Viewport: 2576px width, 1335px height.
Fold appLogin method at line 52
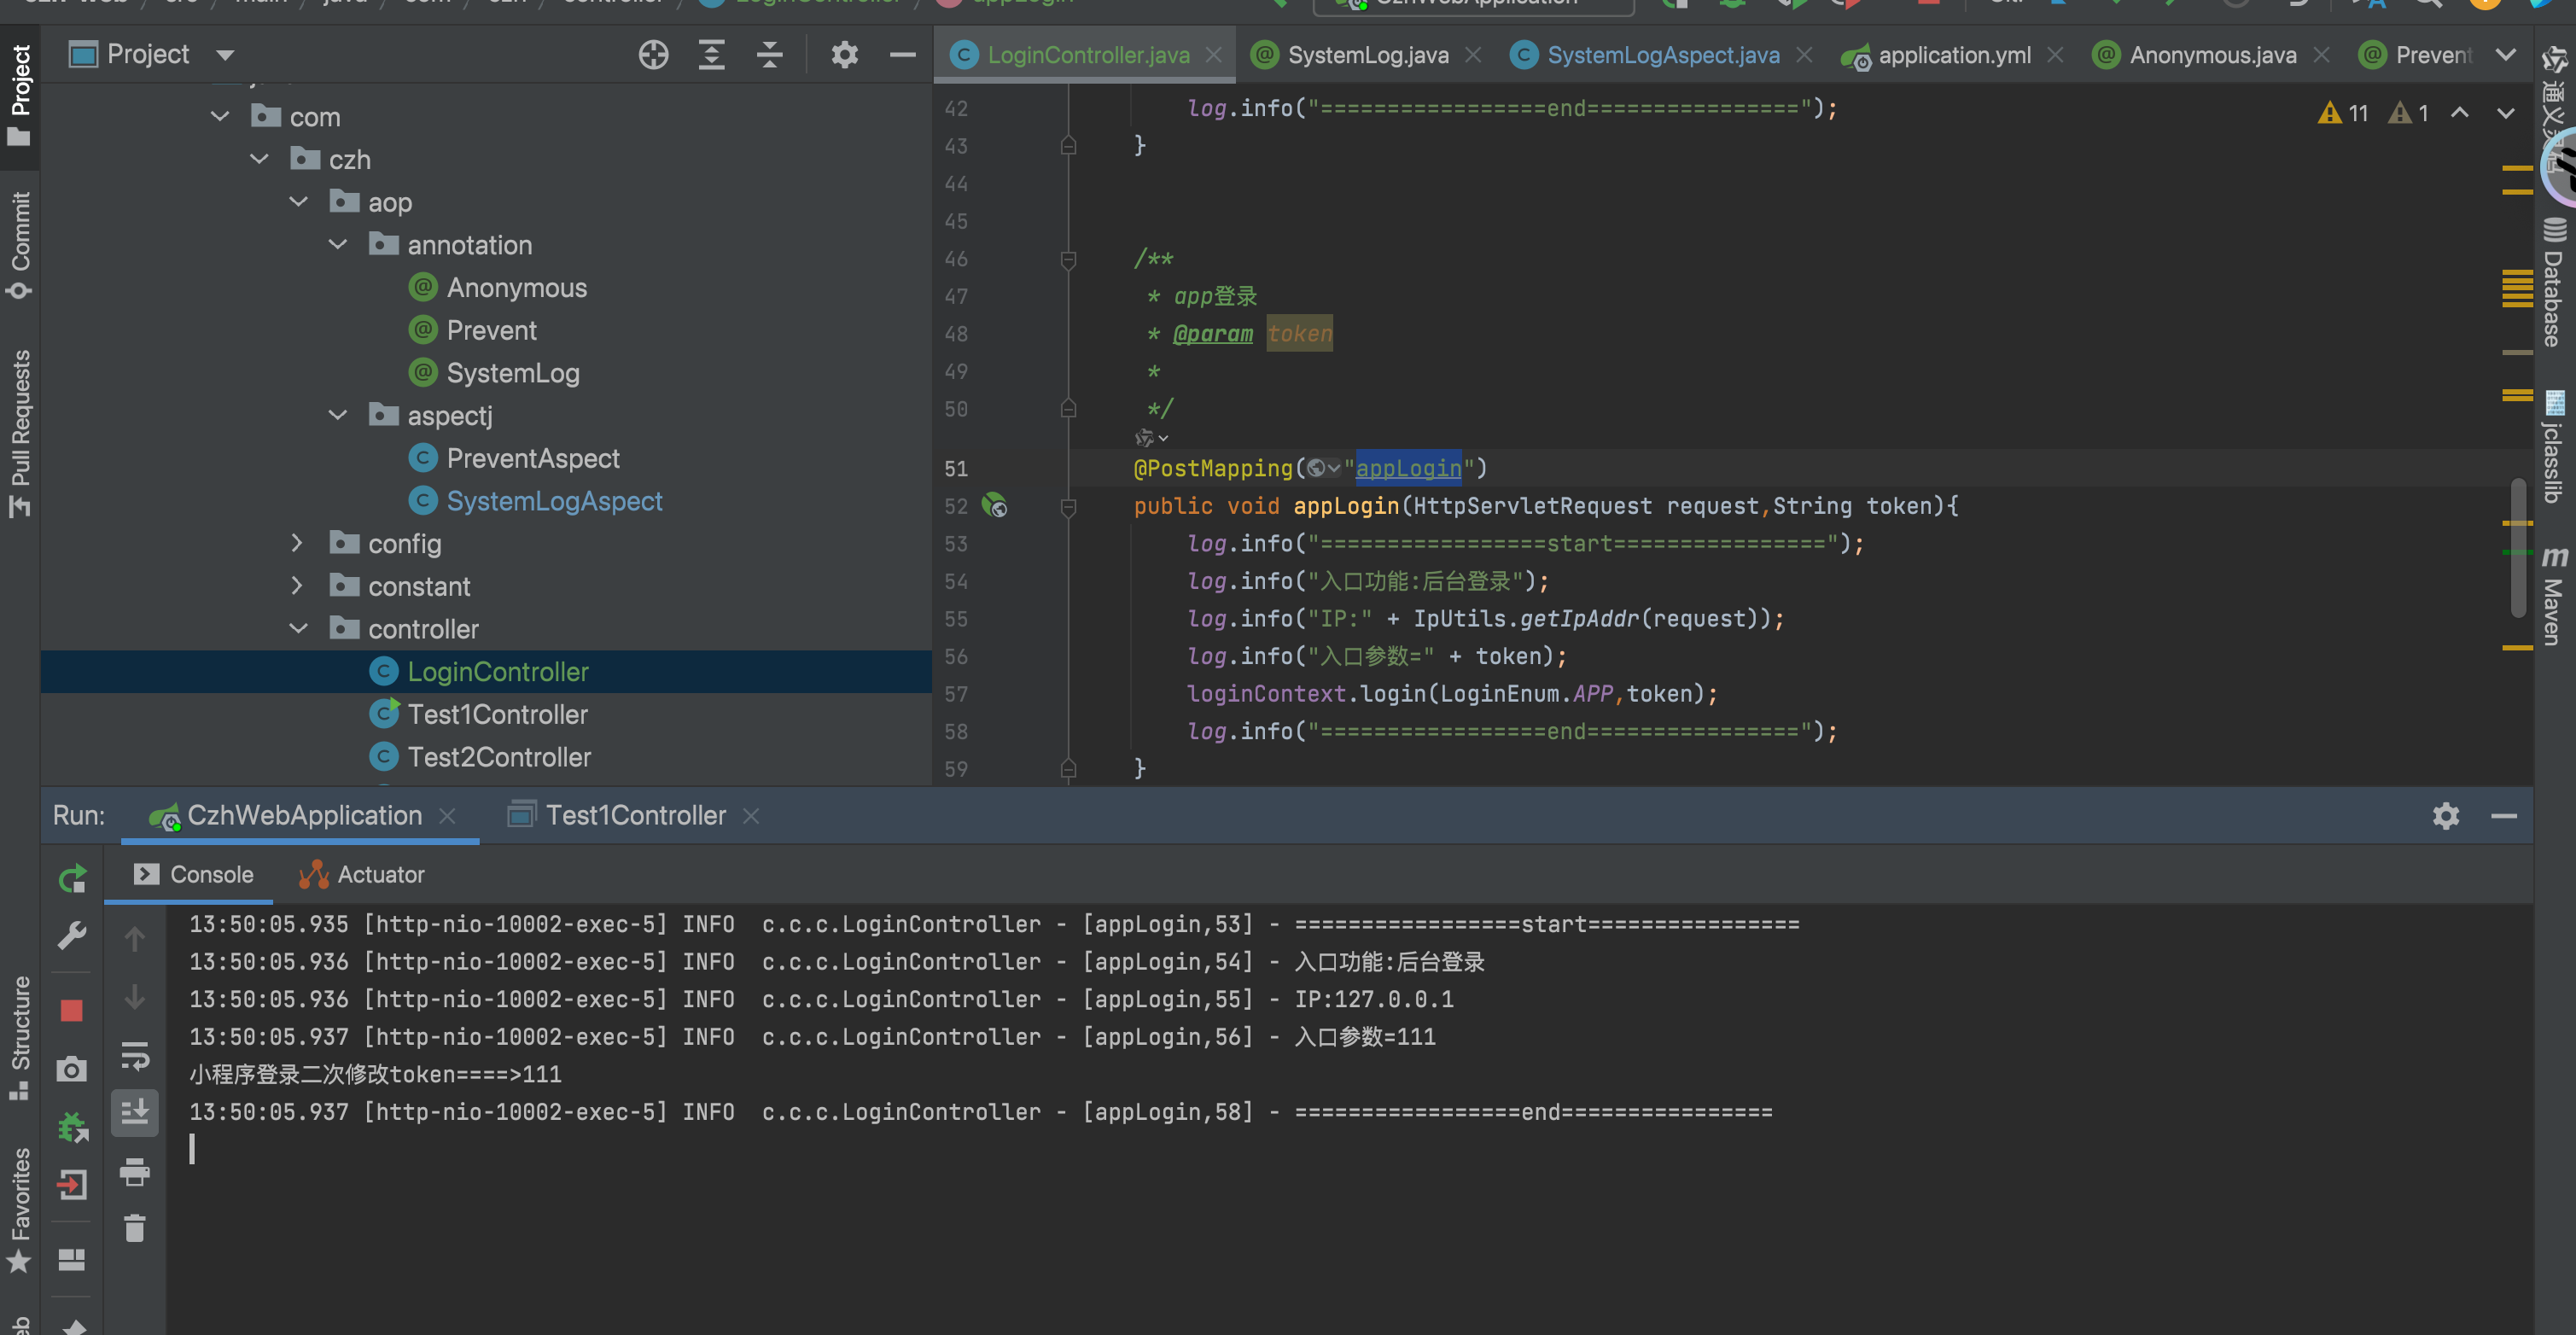[x=1068, y=507]
